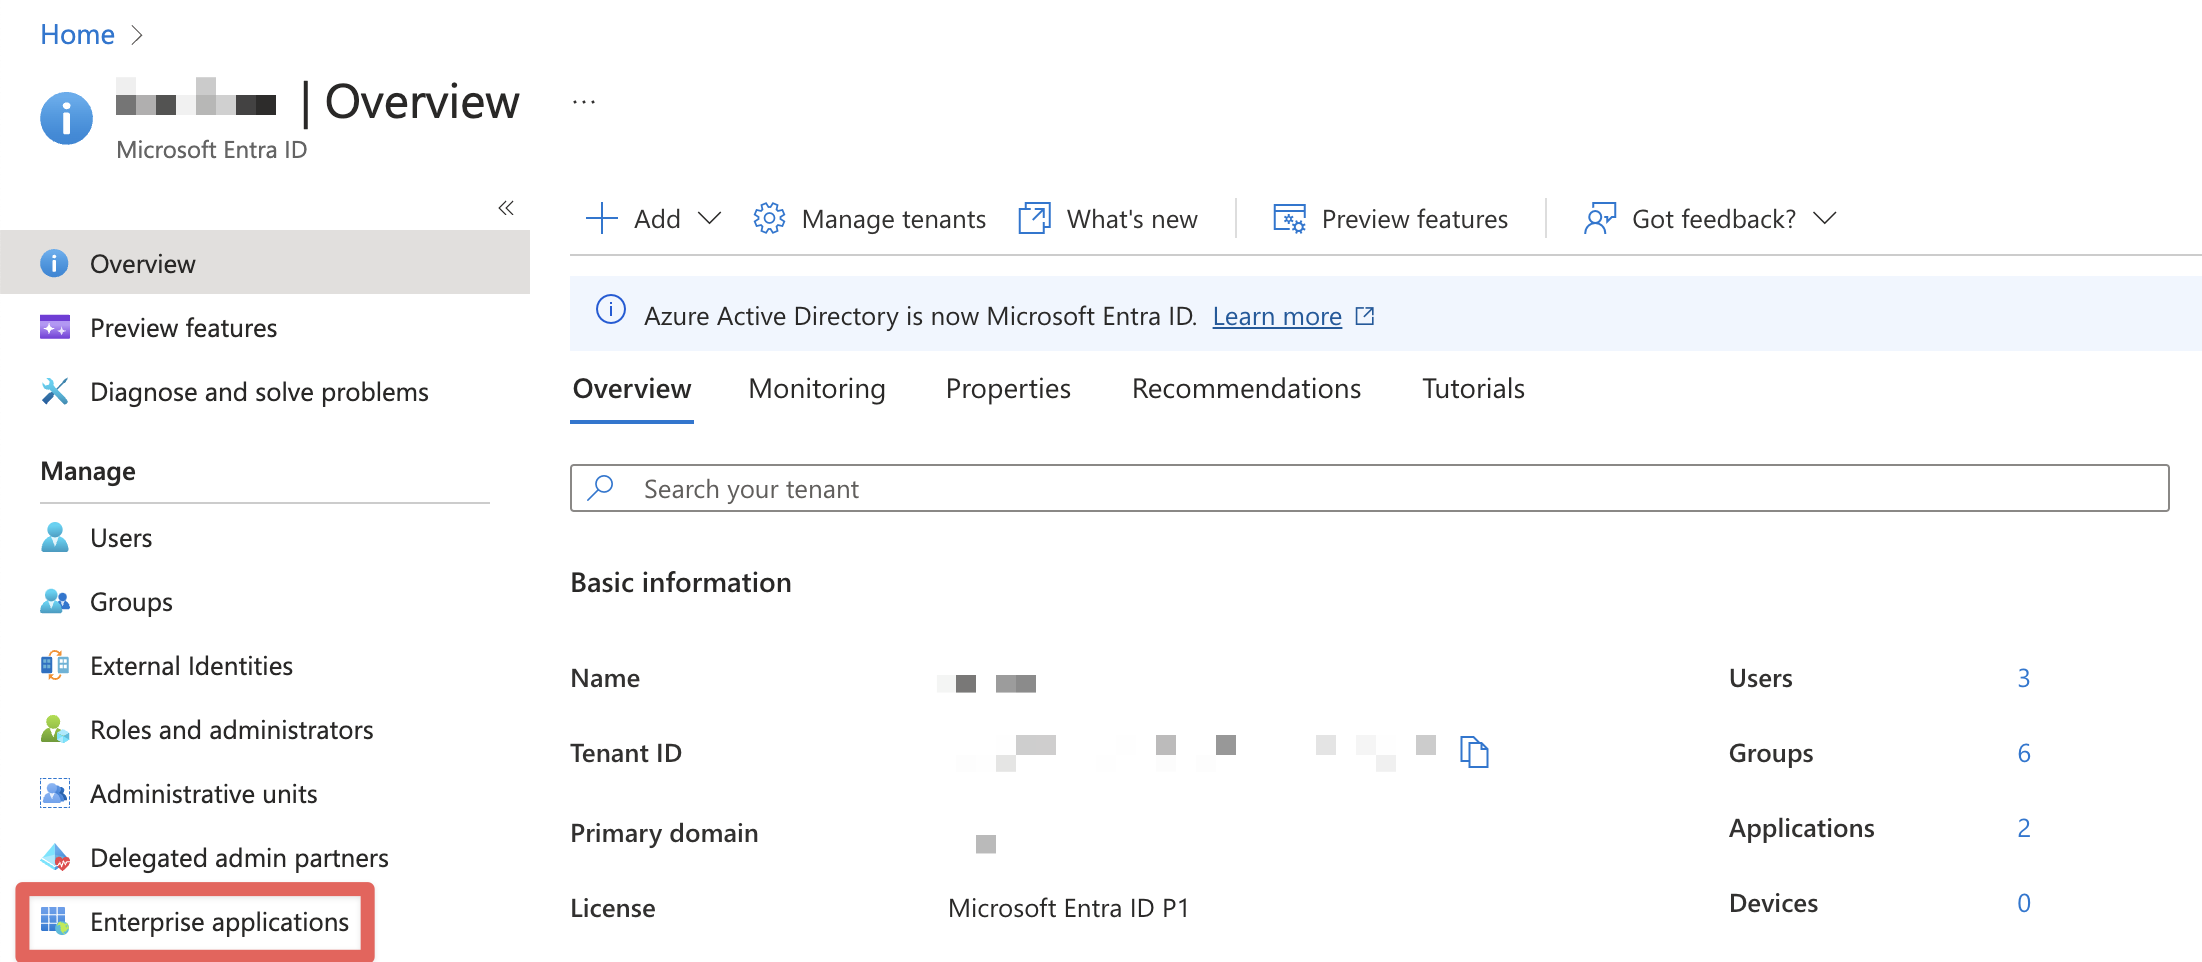Switch to the Properties tab
This screenshot has width=2202, height=962.
pos(1008,388)
